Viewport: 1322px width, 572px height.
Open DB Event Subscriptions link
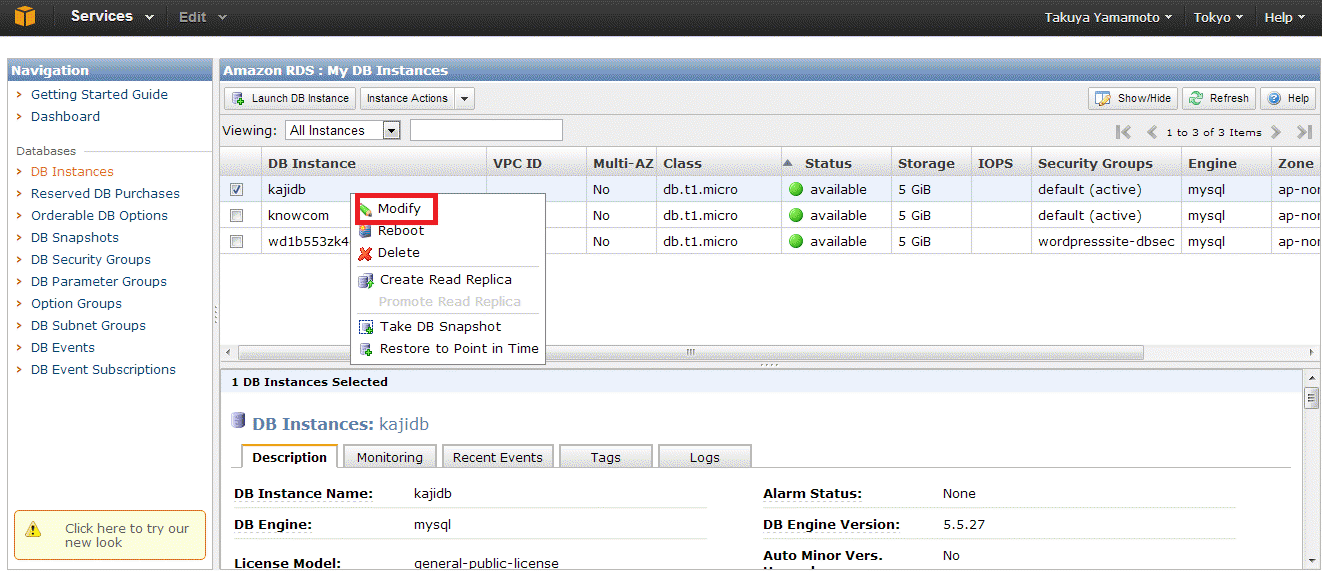pos(103,369)
